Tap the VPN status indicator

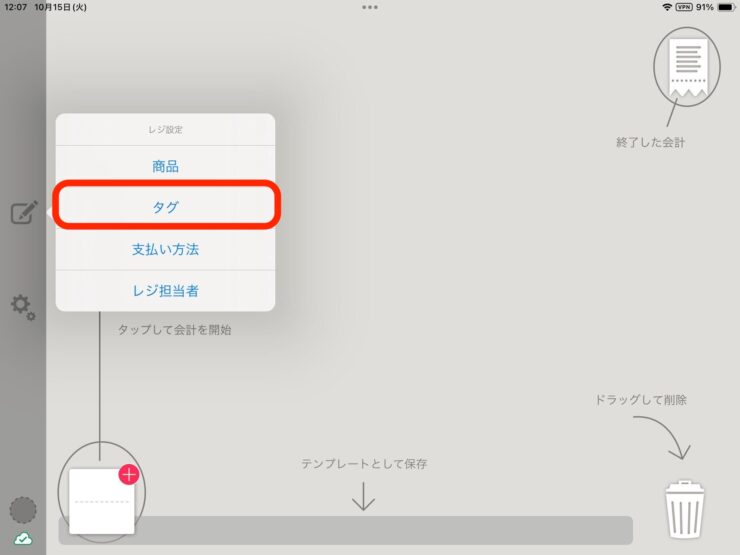[x=684, y=7]
